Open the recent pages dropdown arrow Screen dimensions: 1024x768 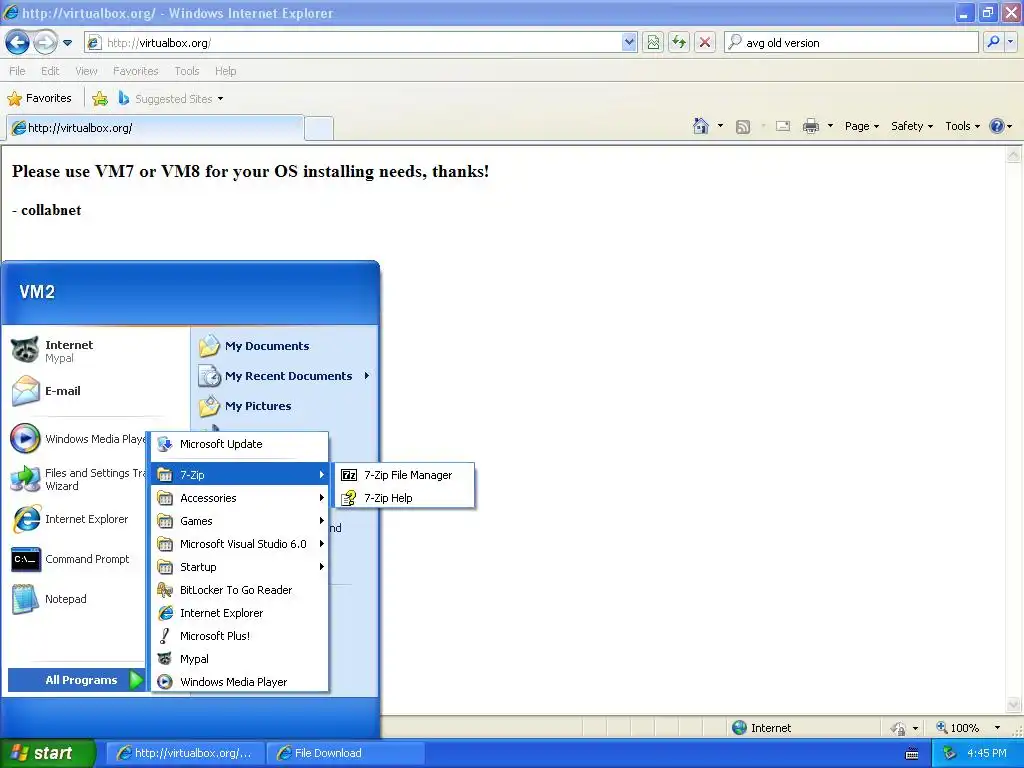pyautogui.click(x=67, y=43)
